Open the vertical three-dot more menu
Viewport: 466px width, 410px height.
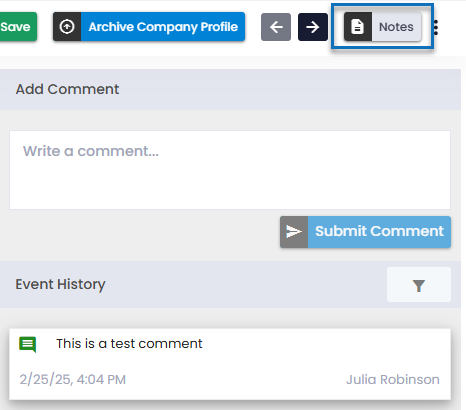[x=436, y=27]
